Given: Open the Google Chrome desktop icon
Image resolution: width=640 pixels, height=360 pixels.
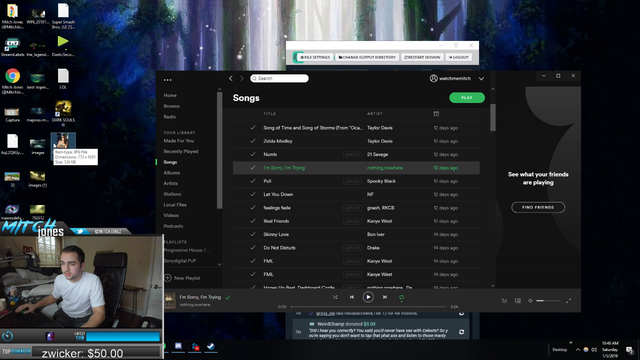Looking at the screenshot, I should point(12,81).
